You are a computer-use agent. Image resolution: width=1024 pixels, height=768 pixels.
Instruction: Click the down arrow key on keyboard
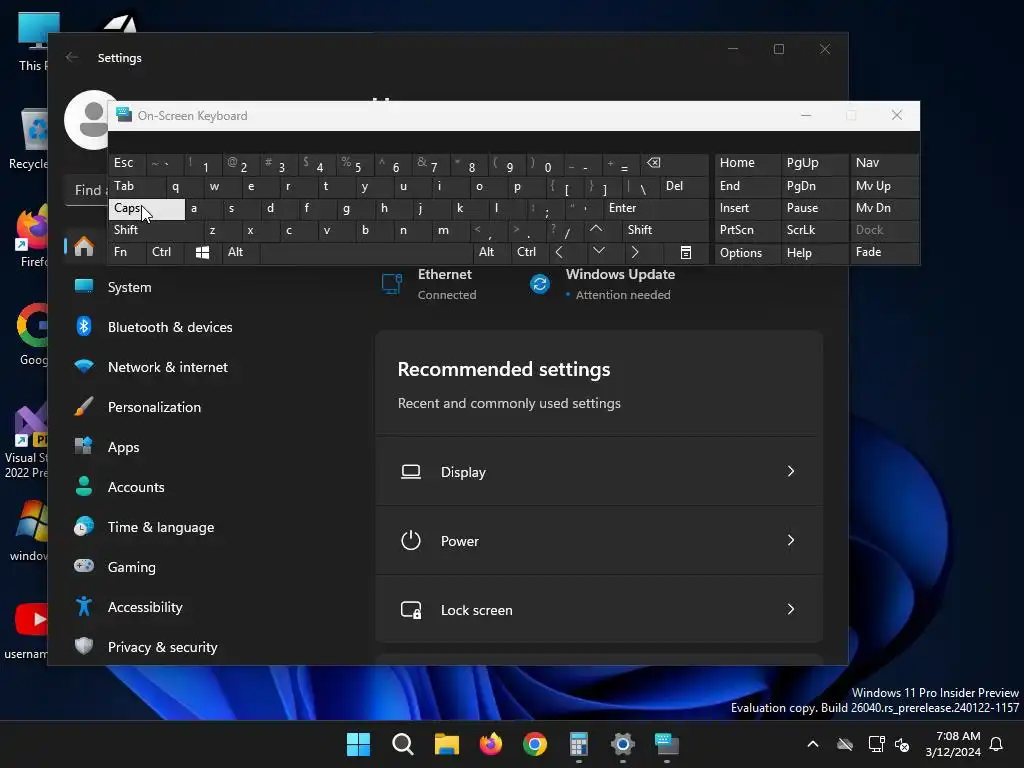599,251
